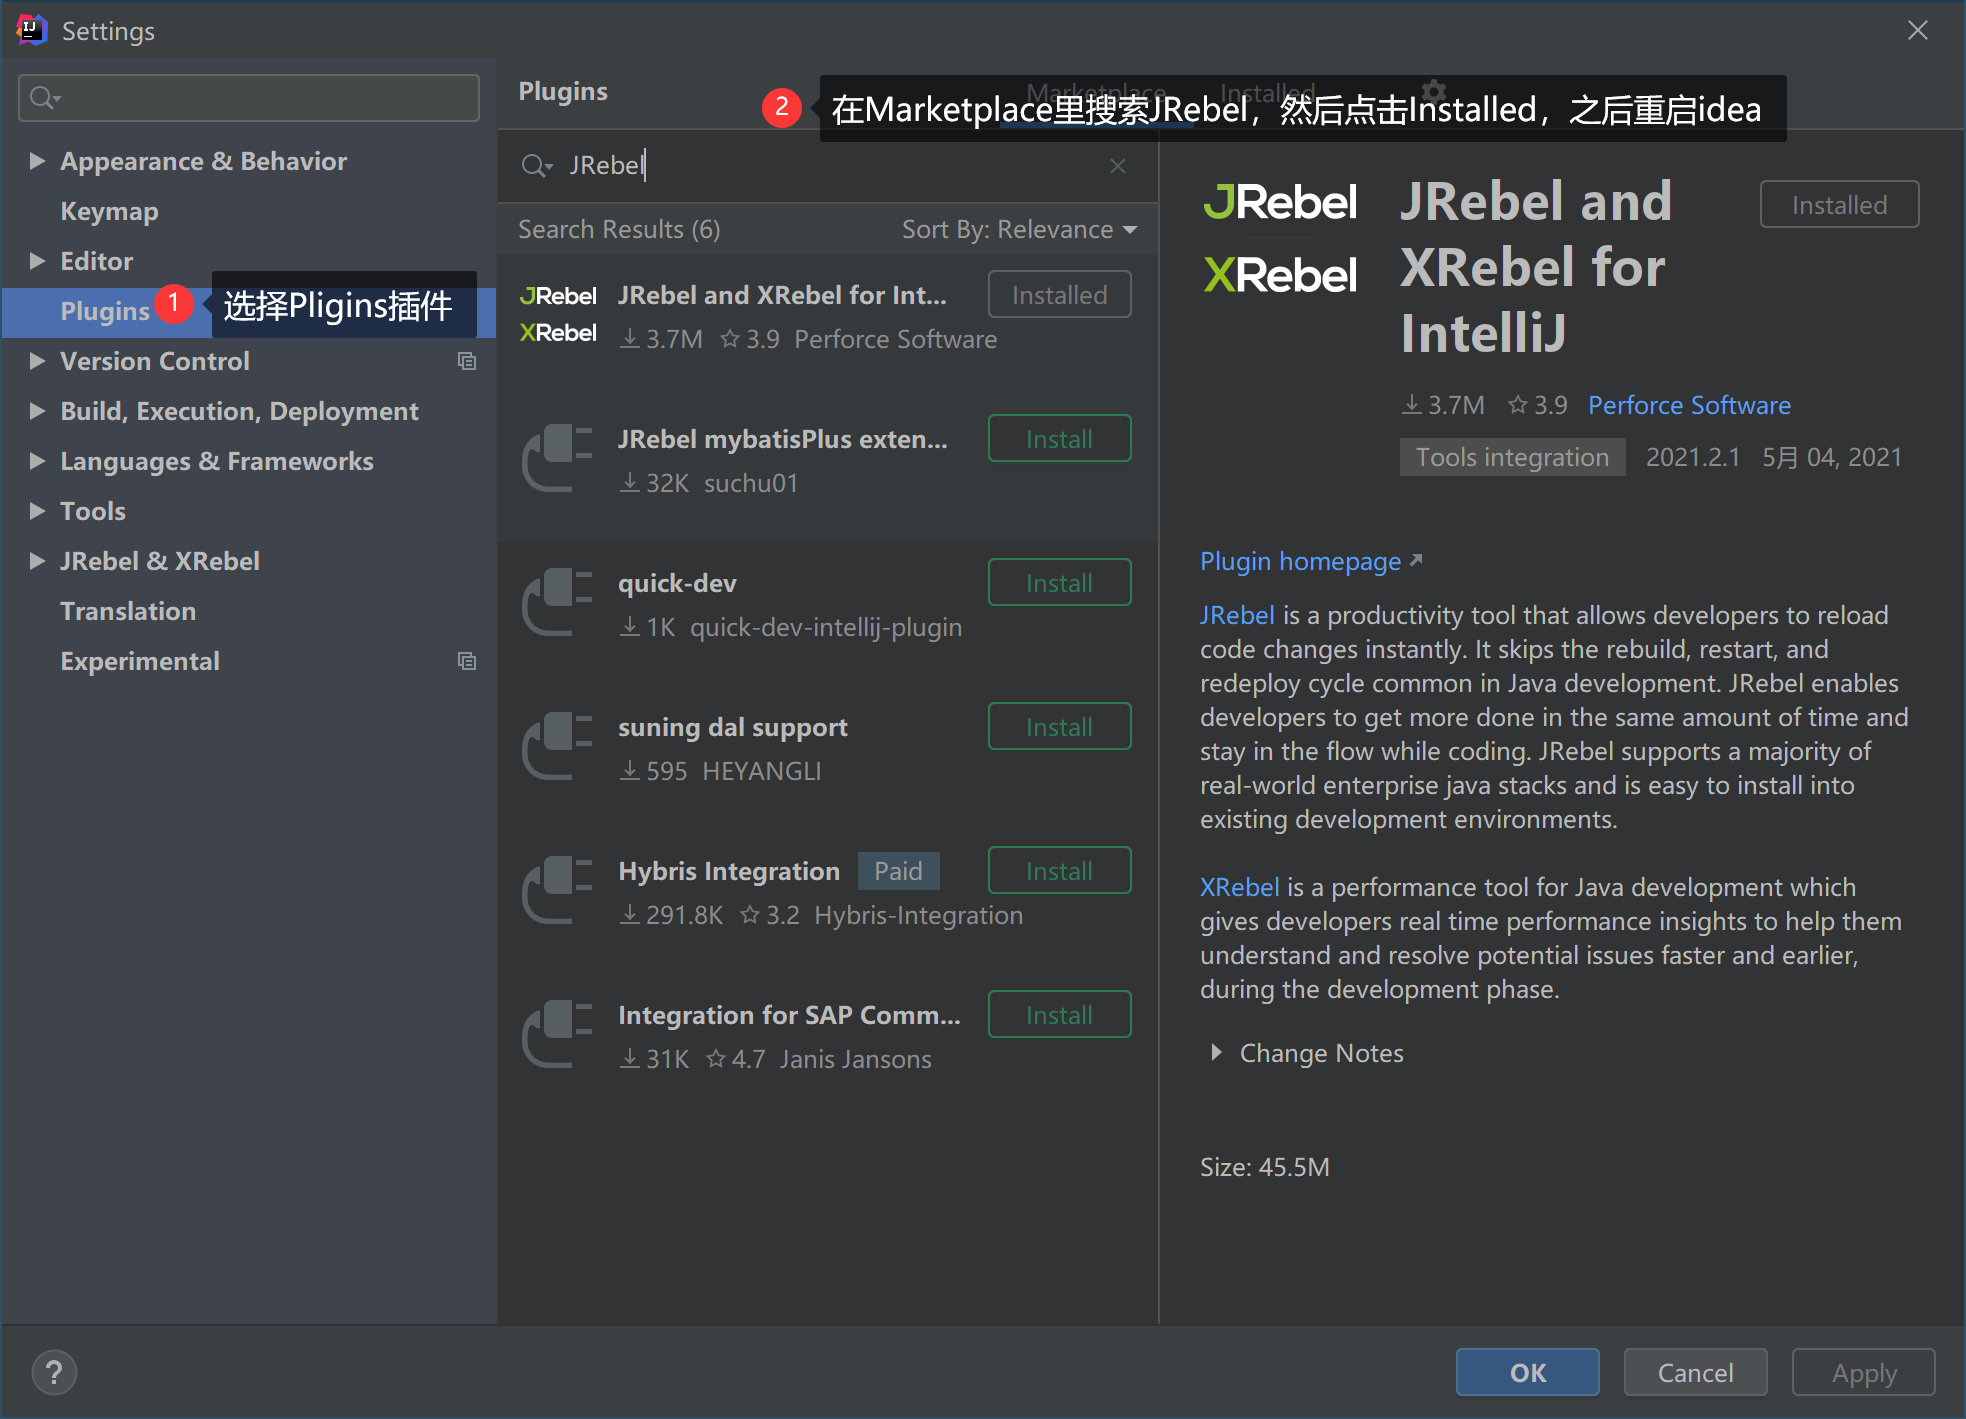This screenshot has width=1966, height=1419.
Task: Click into the JRebel plugin search field
Action: 830,166
